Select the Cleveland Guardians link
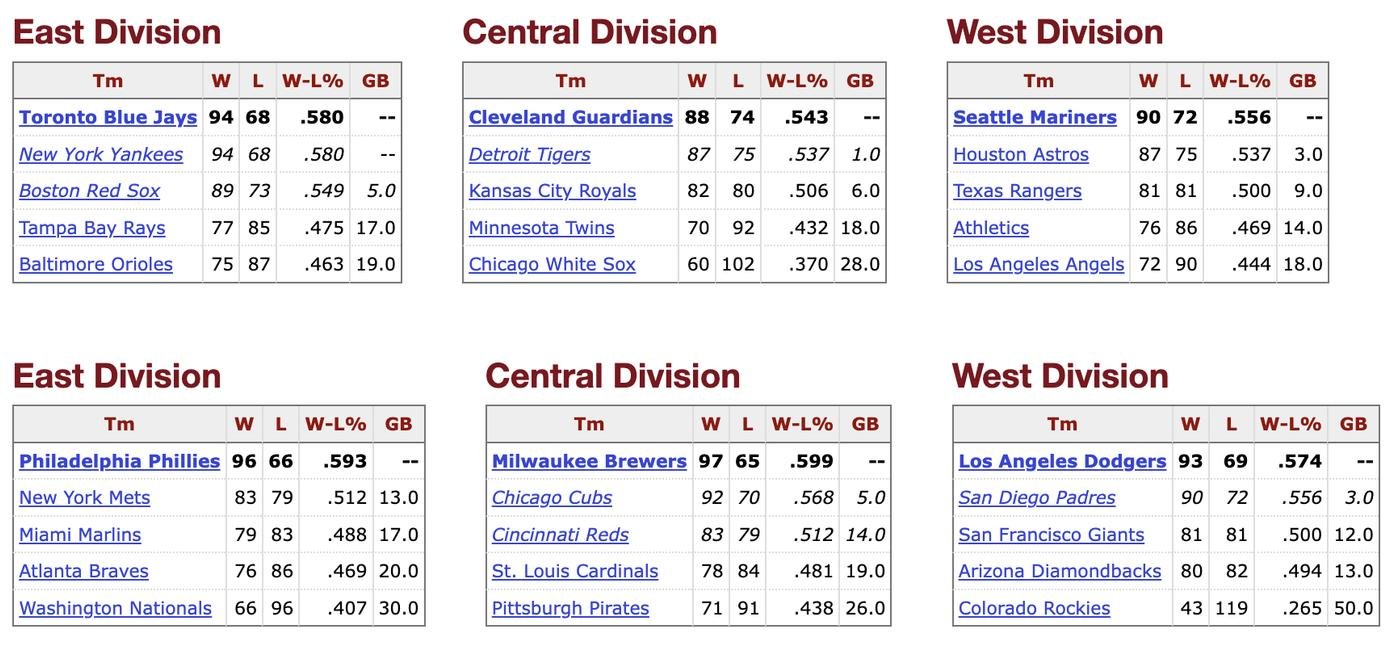Image resolution: width=1400 pixels, height=646 pixels. click(x=570, y=117)
